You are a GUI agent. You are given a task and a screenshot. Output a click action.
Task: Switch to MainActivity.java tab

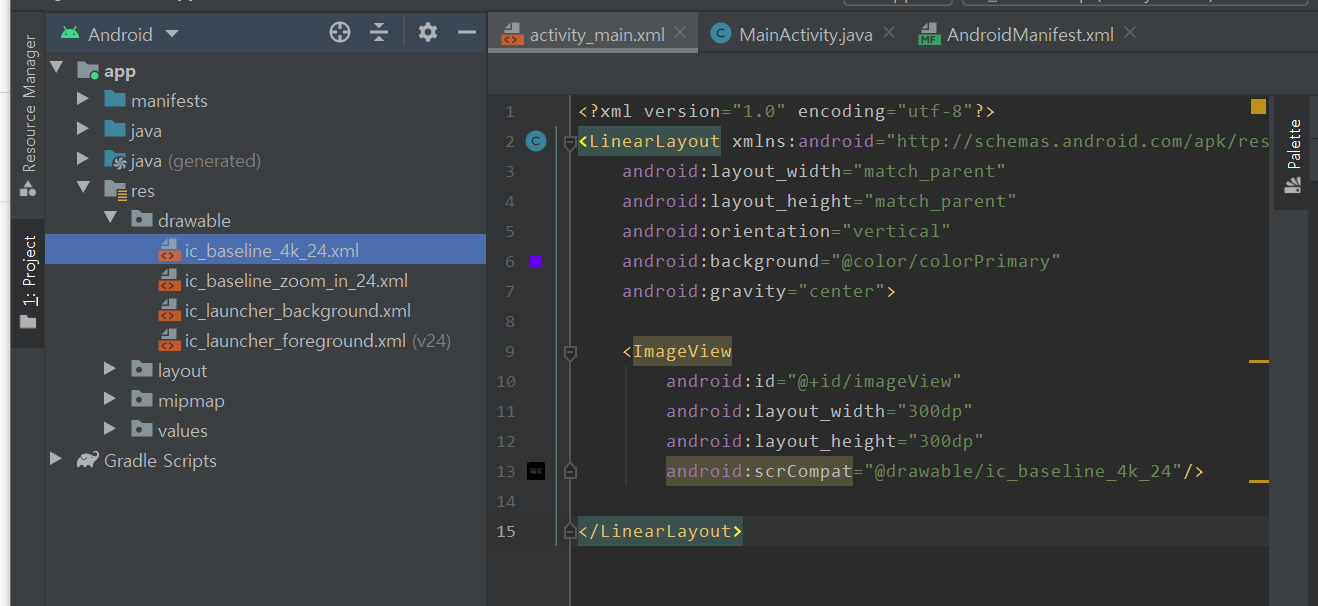click(805, 35)
